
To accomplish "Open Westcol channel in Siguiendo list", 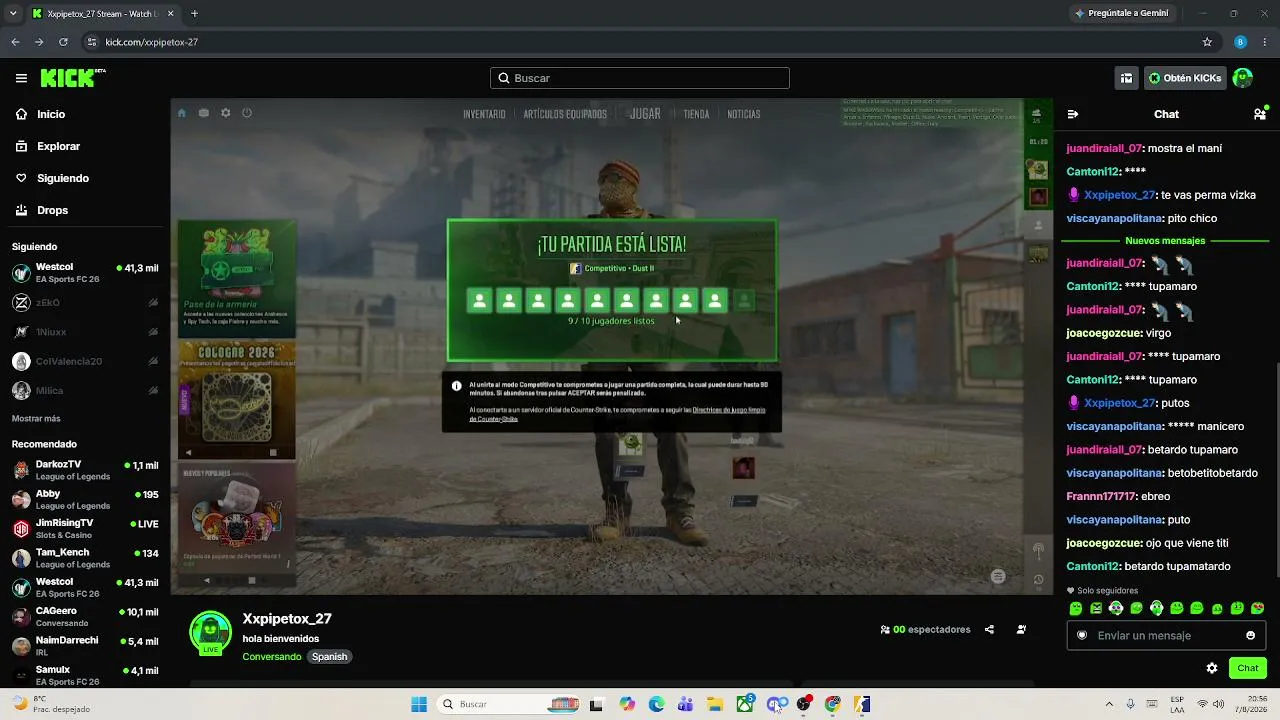I will click(85, 273).
